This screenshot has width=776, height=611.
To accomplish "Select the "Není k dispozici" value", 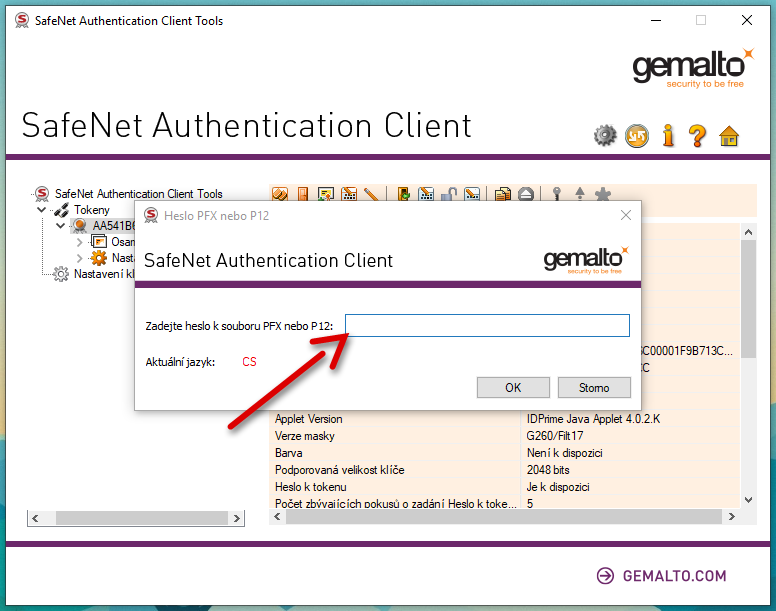I will [565, 453].
